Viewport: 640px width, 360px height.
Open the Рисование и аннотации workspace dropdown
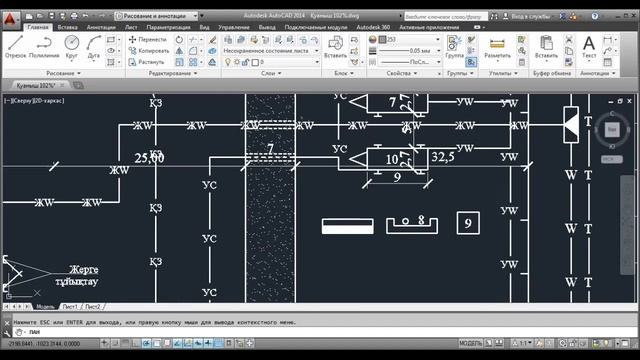tap(156, 16)
